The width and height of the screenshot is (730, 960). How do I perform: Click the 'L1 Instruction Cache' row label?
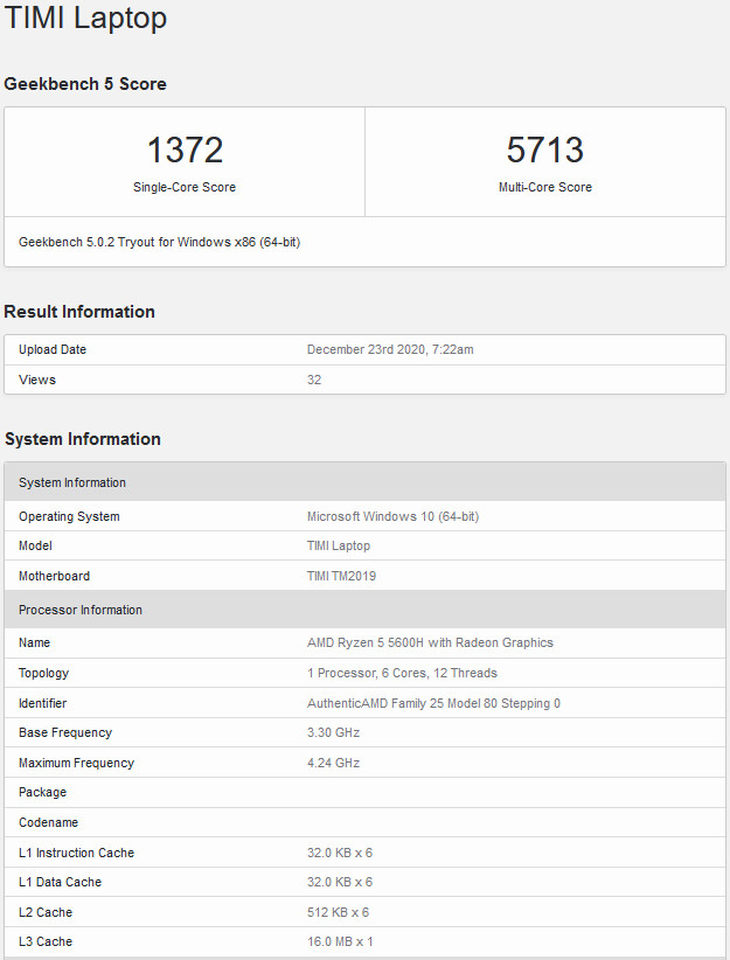click(76, 853)
